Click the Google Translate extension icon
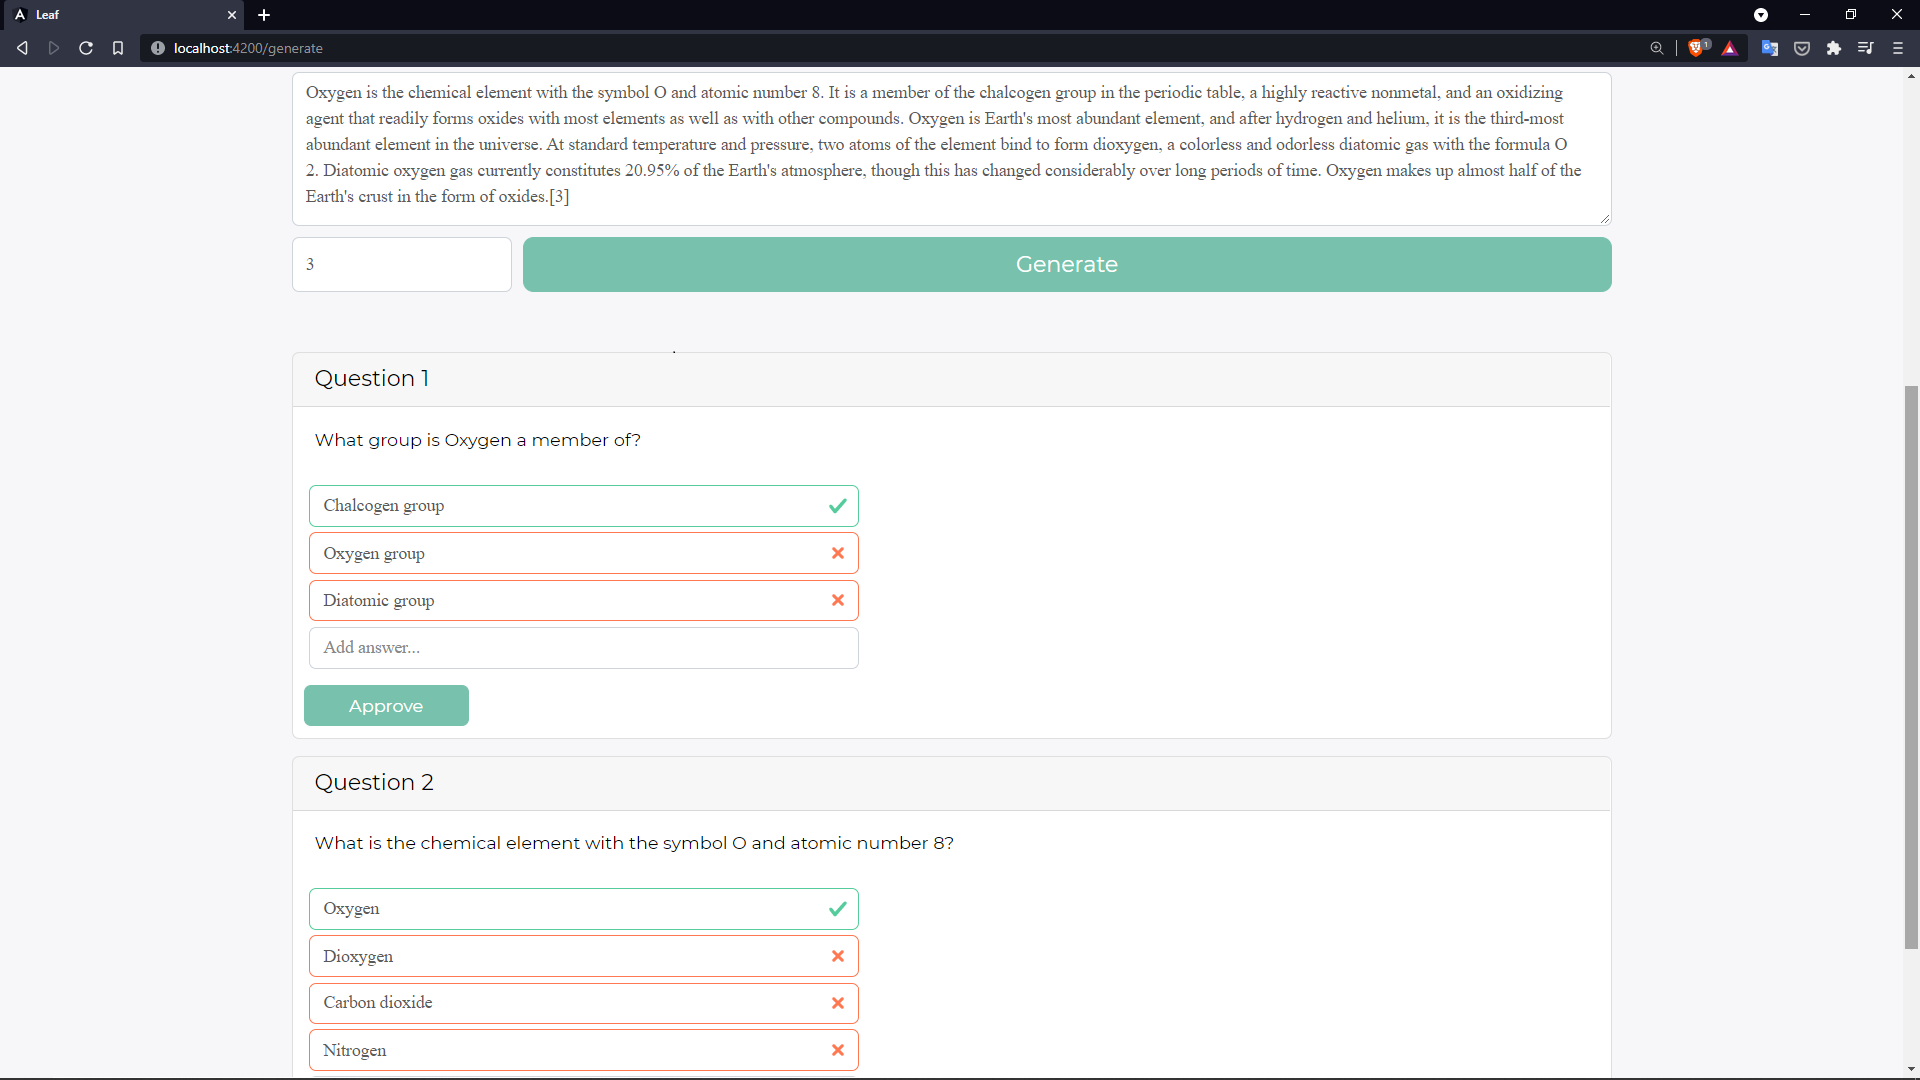Viewport: 1920px width, 1080px height. point(1770,48)
